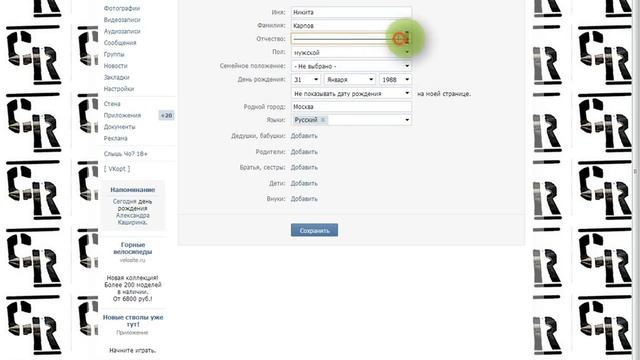Focus the Отчество input field
Viewport: 640px width, 360px height.
(351, 39)
